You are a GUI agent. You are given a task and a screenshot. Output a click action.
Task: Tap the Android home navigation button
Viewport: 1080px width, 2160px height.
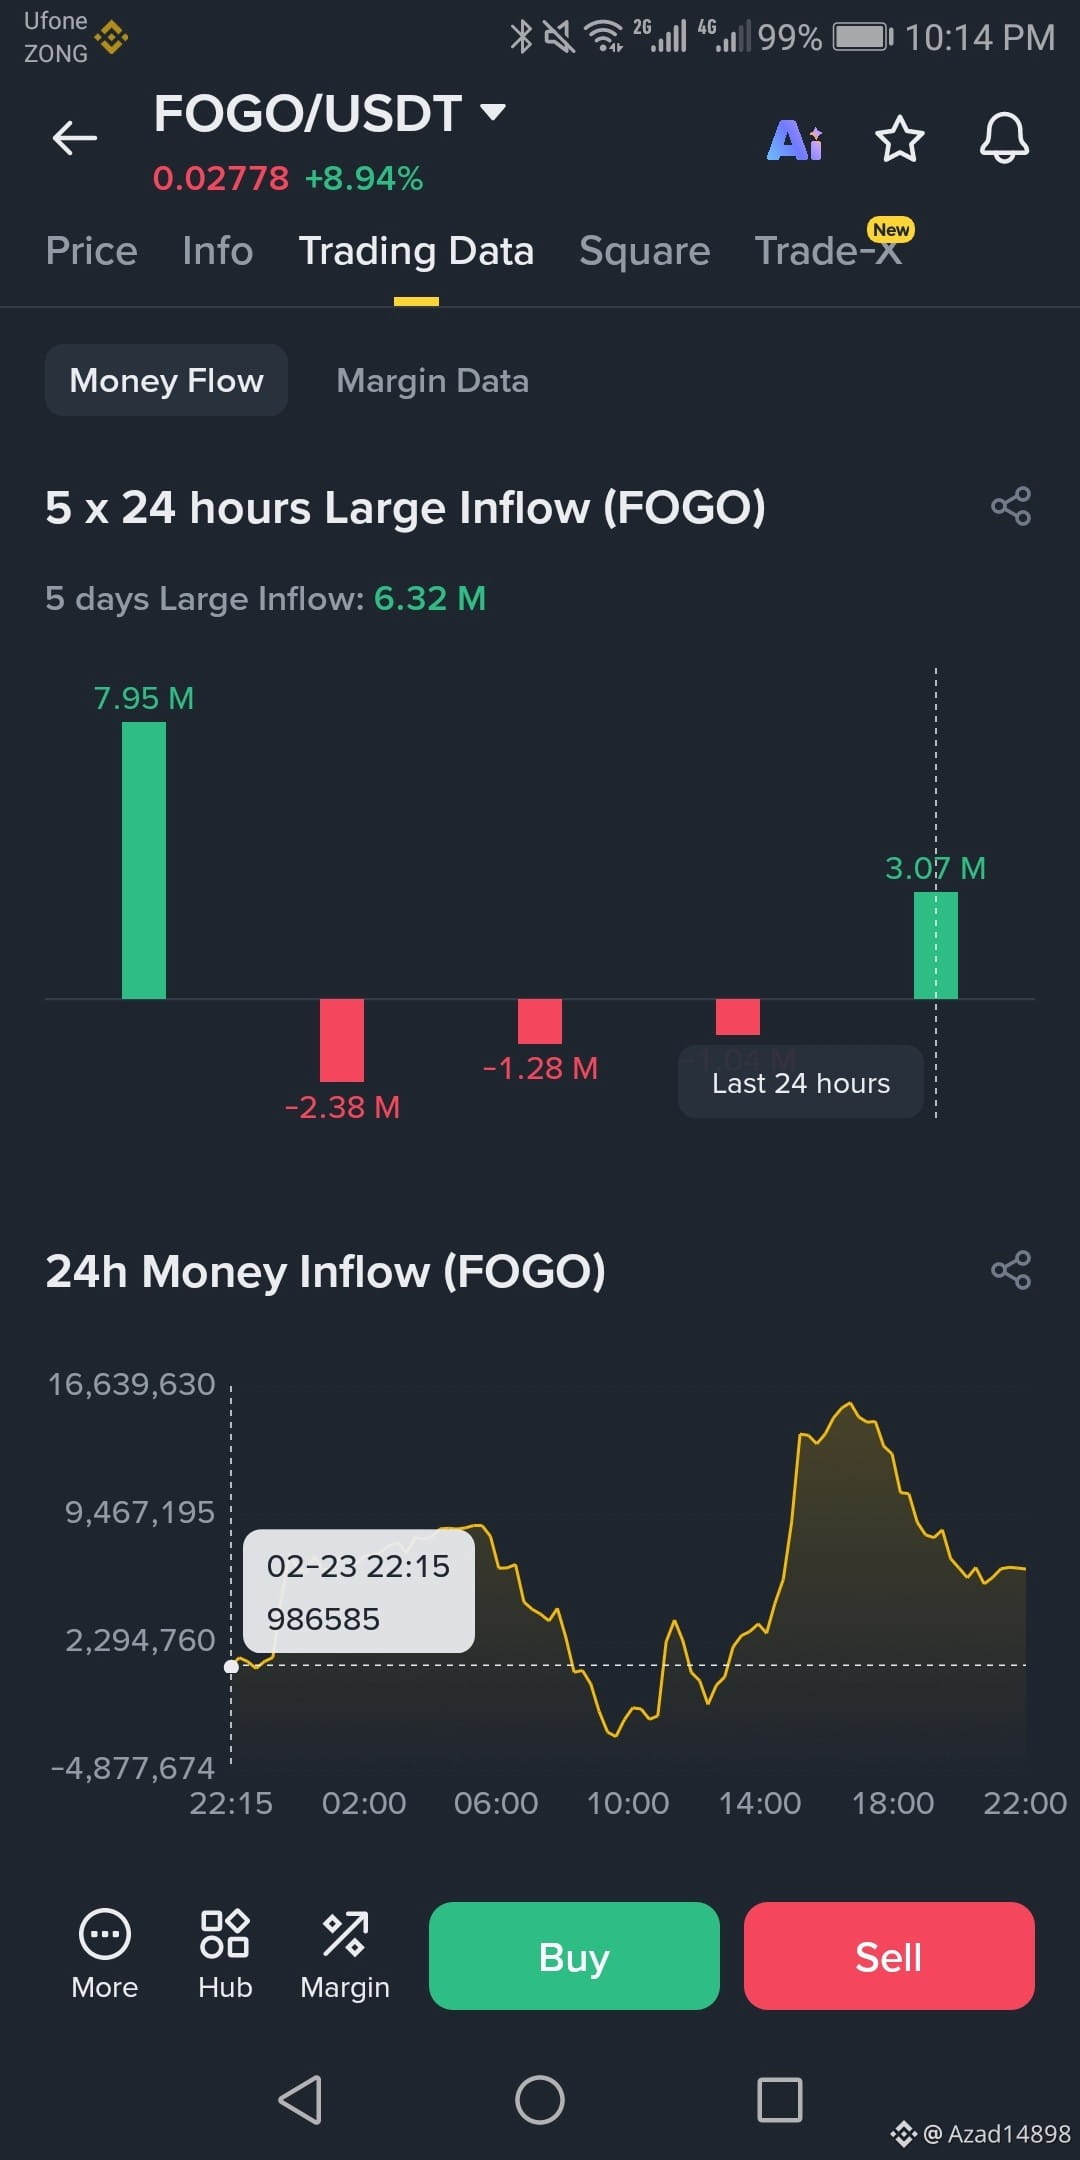point(540,2099)
